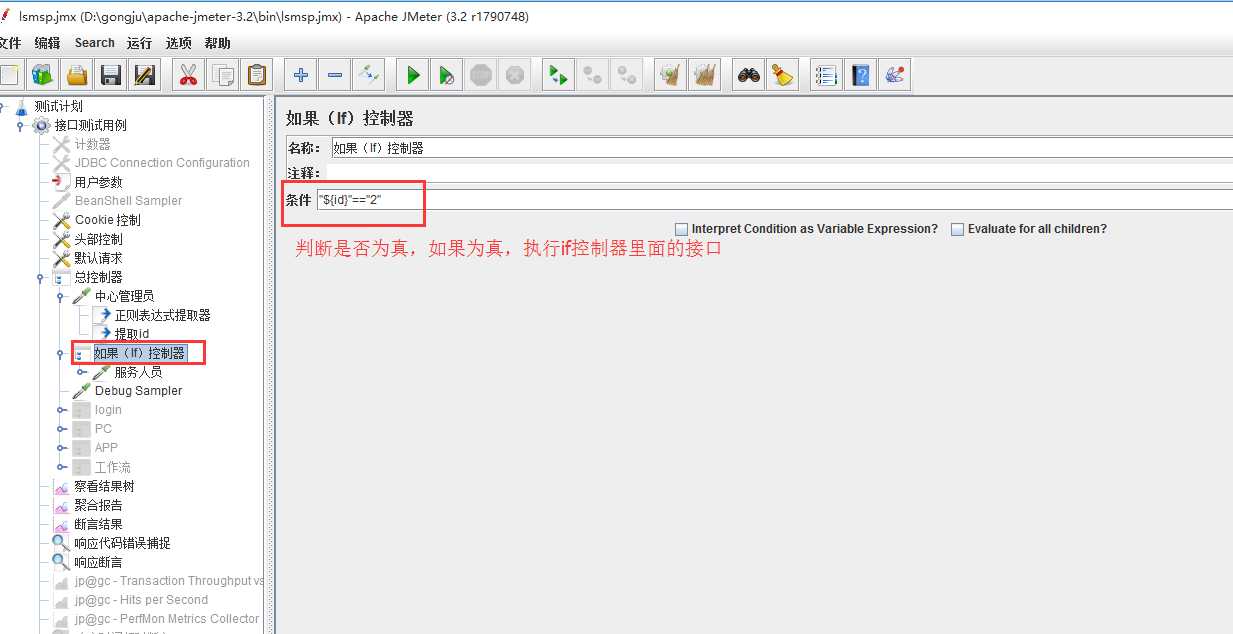
Task: Start the test with green play icon
Action: pyautogui.click(x=412, y=75)
